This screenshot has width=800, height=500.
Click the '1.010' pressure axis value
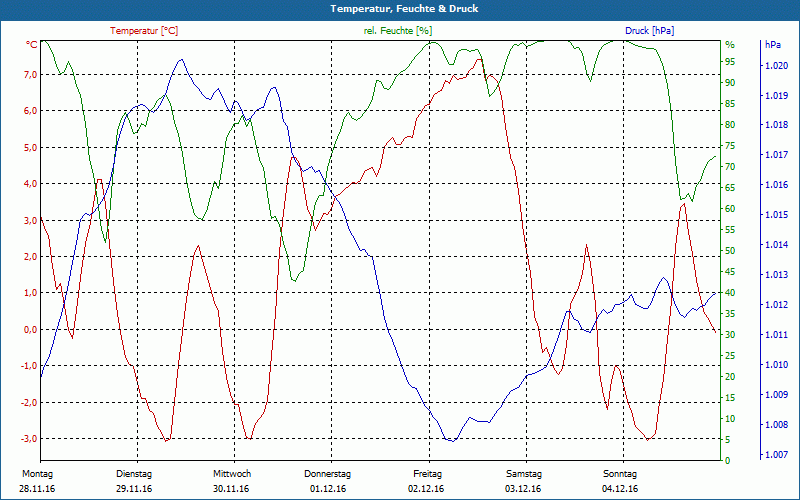(x=776, y=365)
